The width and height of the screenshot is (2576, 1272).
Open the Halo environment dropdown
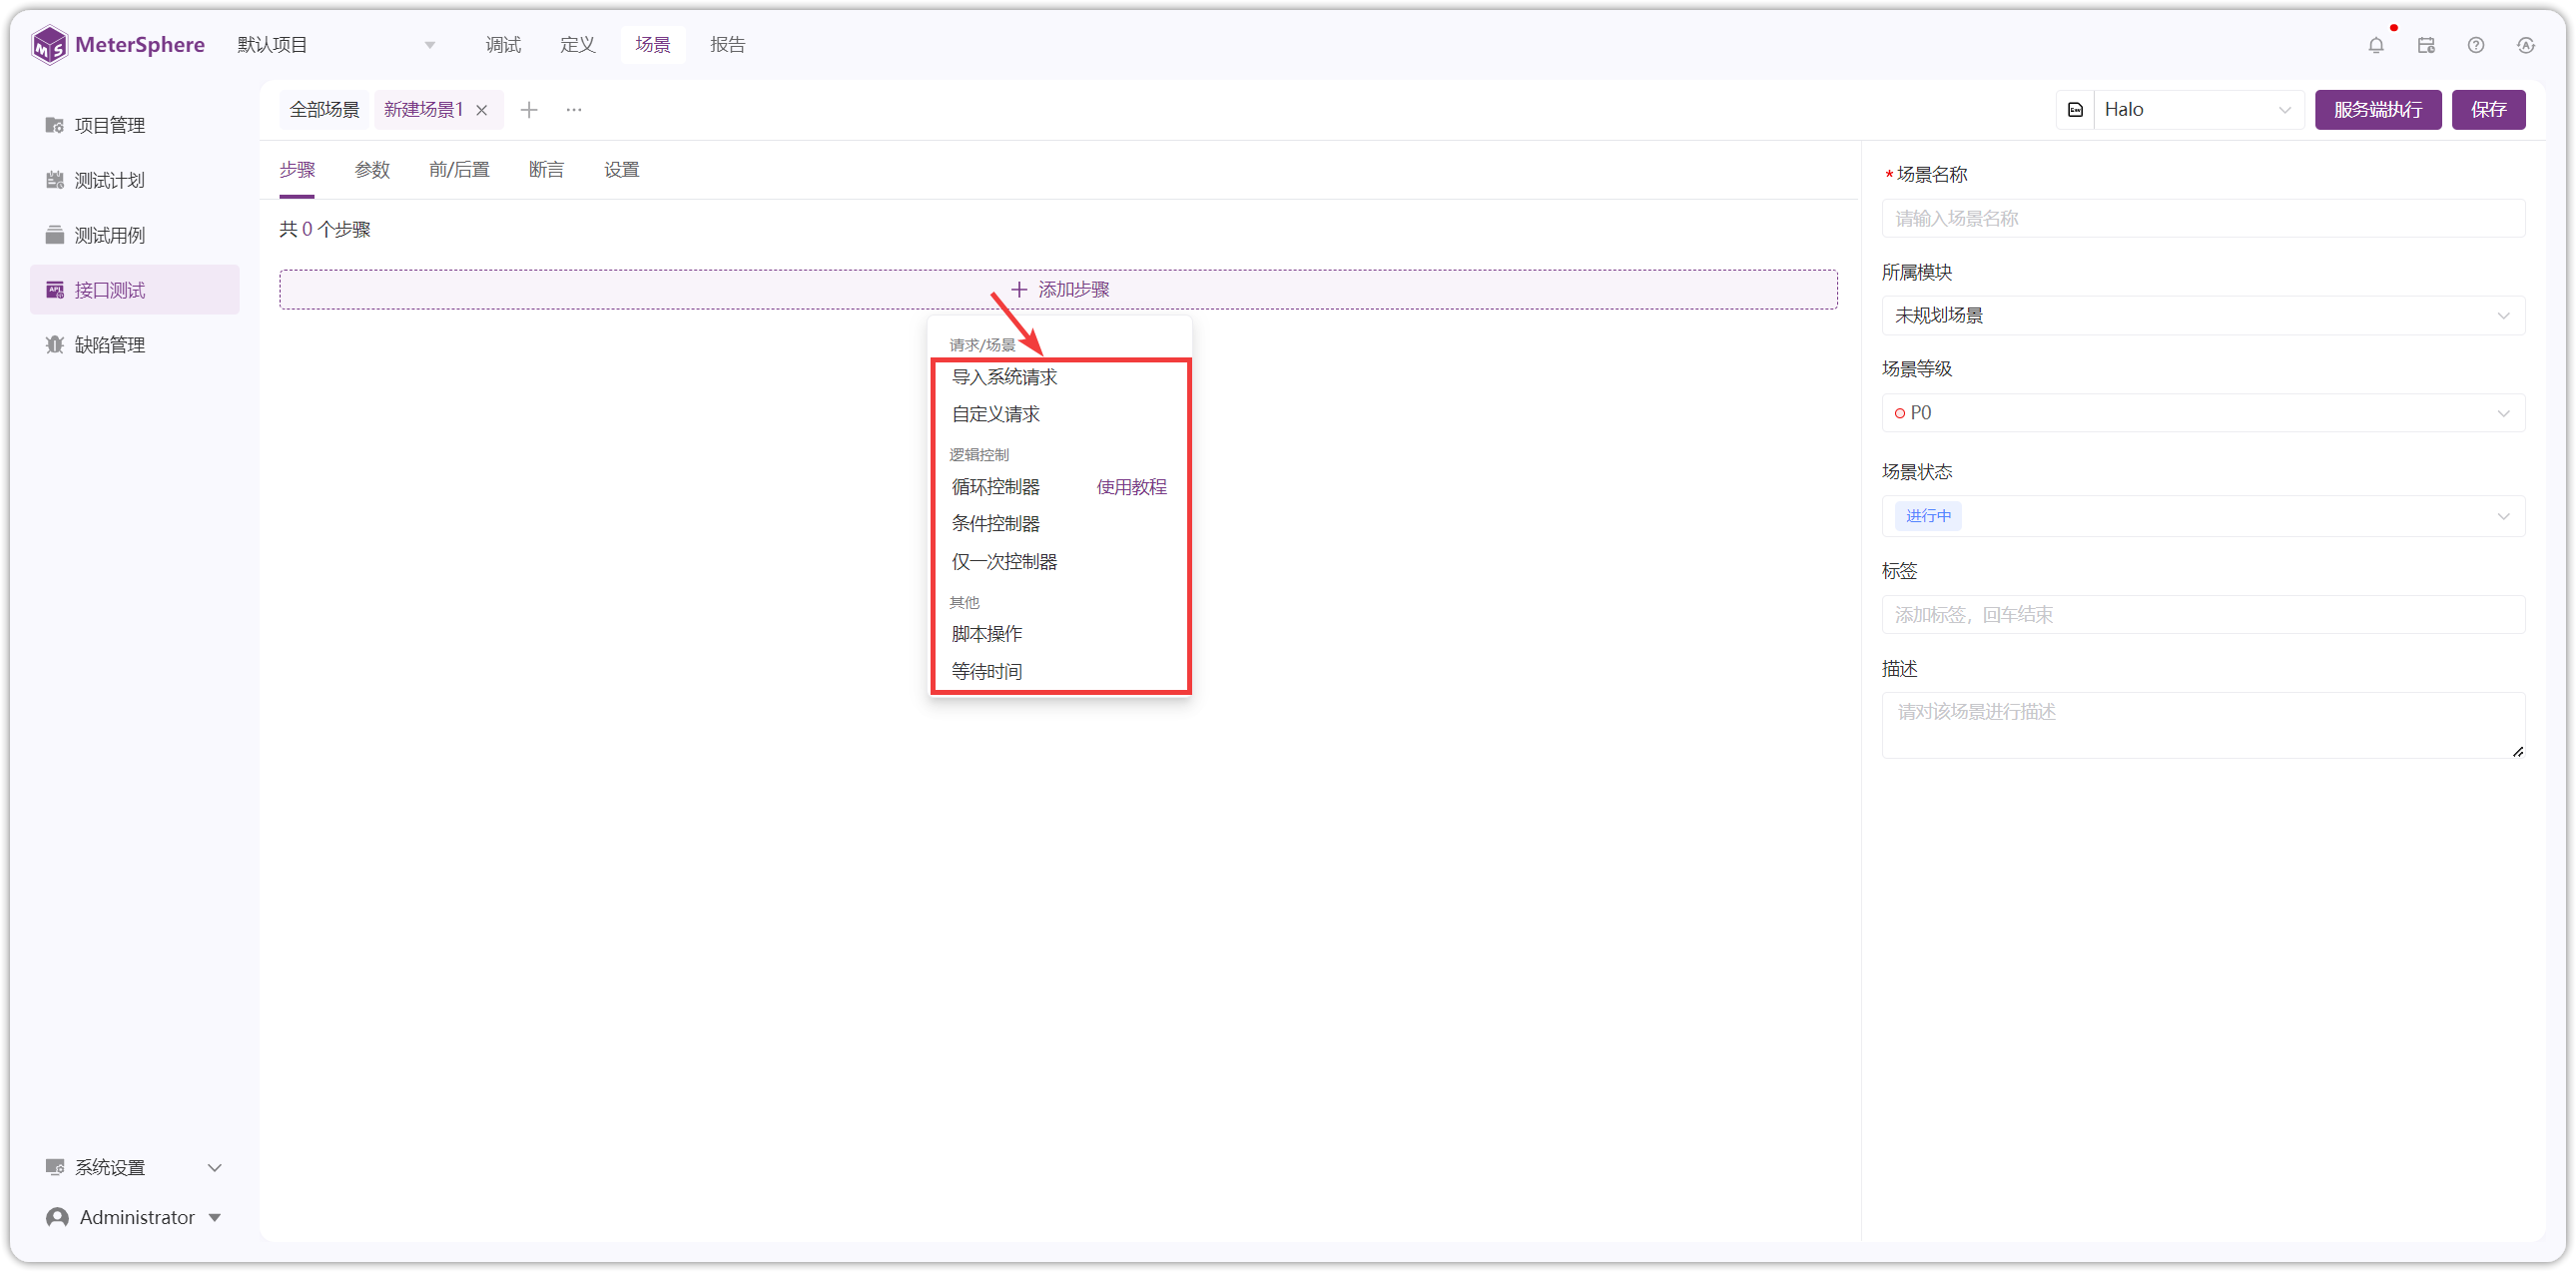[2198, 110]
